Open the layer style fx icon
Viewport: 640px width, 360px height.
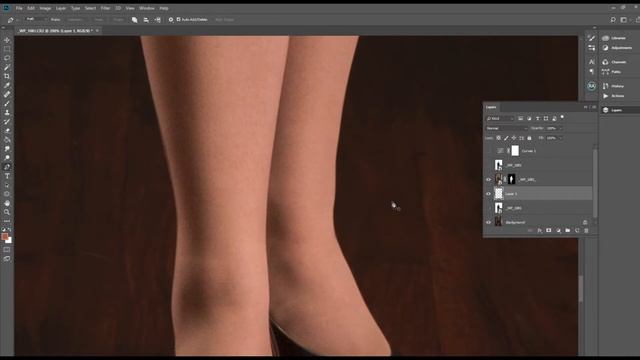[540, 231]
